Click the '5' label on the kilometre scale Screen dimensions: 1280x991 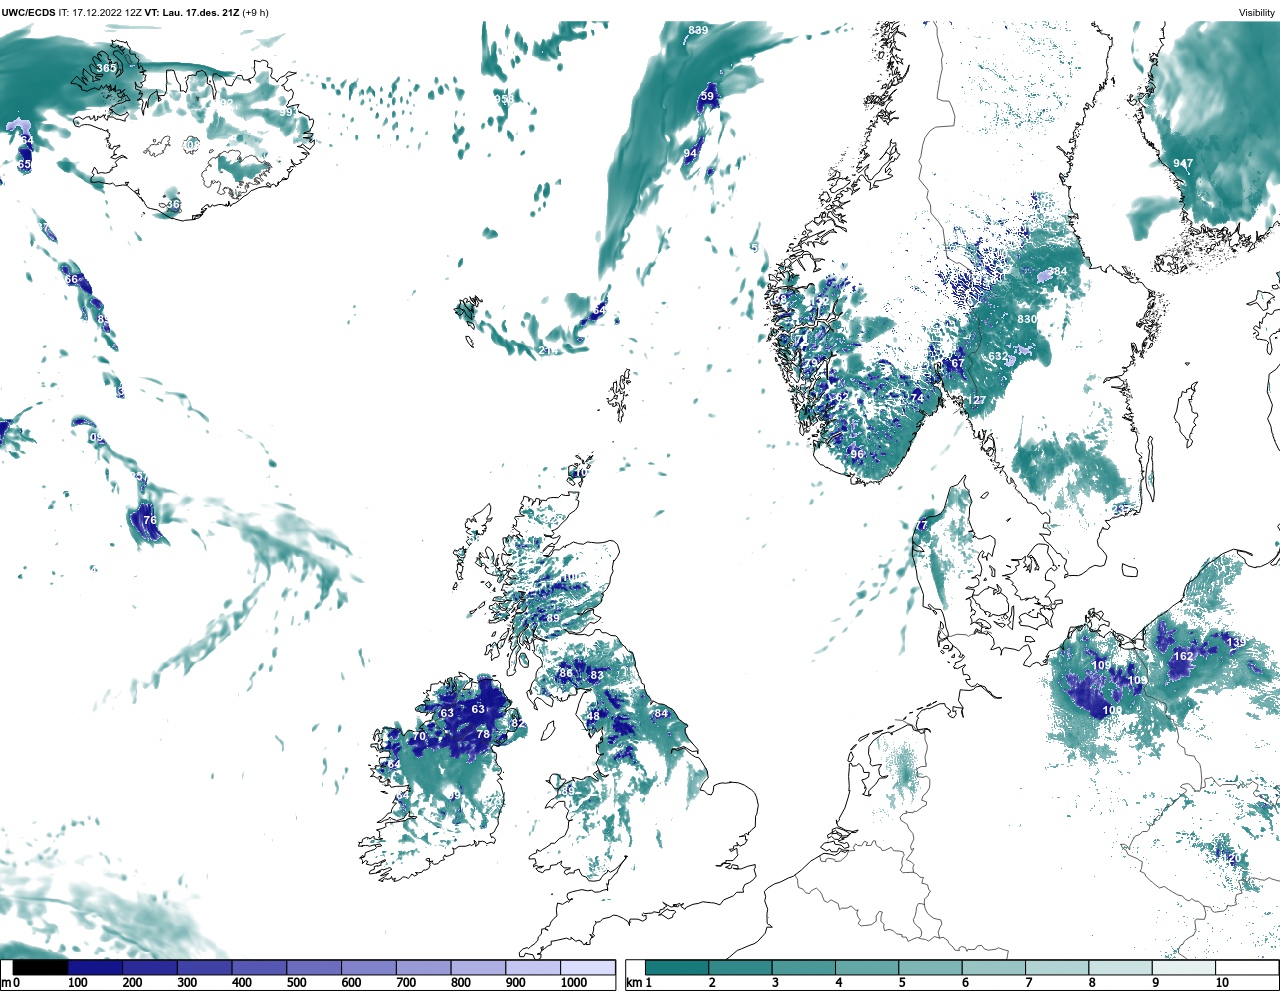[x=902, y=983]
